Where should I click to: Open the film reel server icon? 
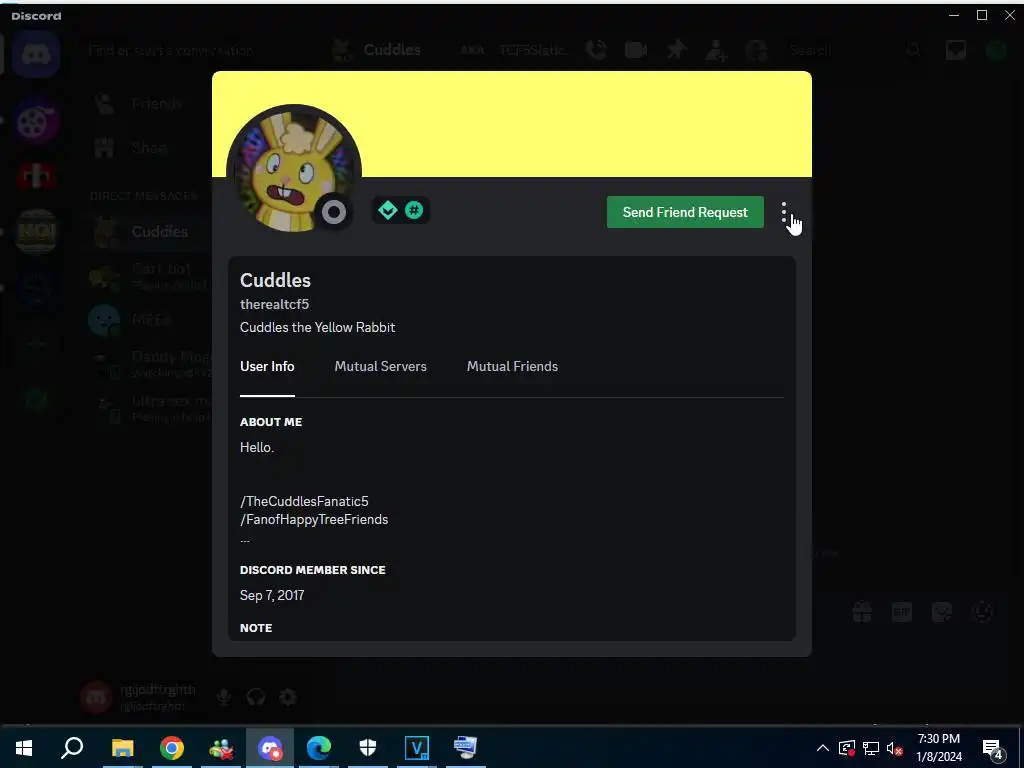point(36,121)
